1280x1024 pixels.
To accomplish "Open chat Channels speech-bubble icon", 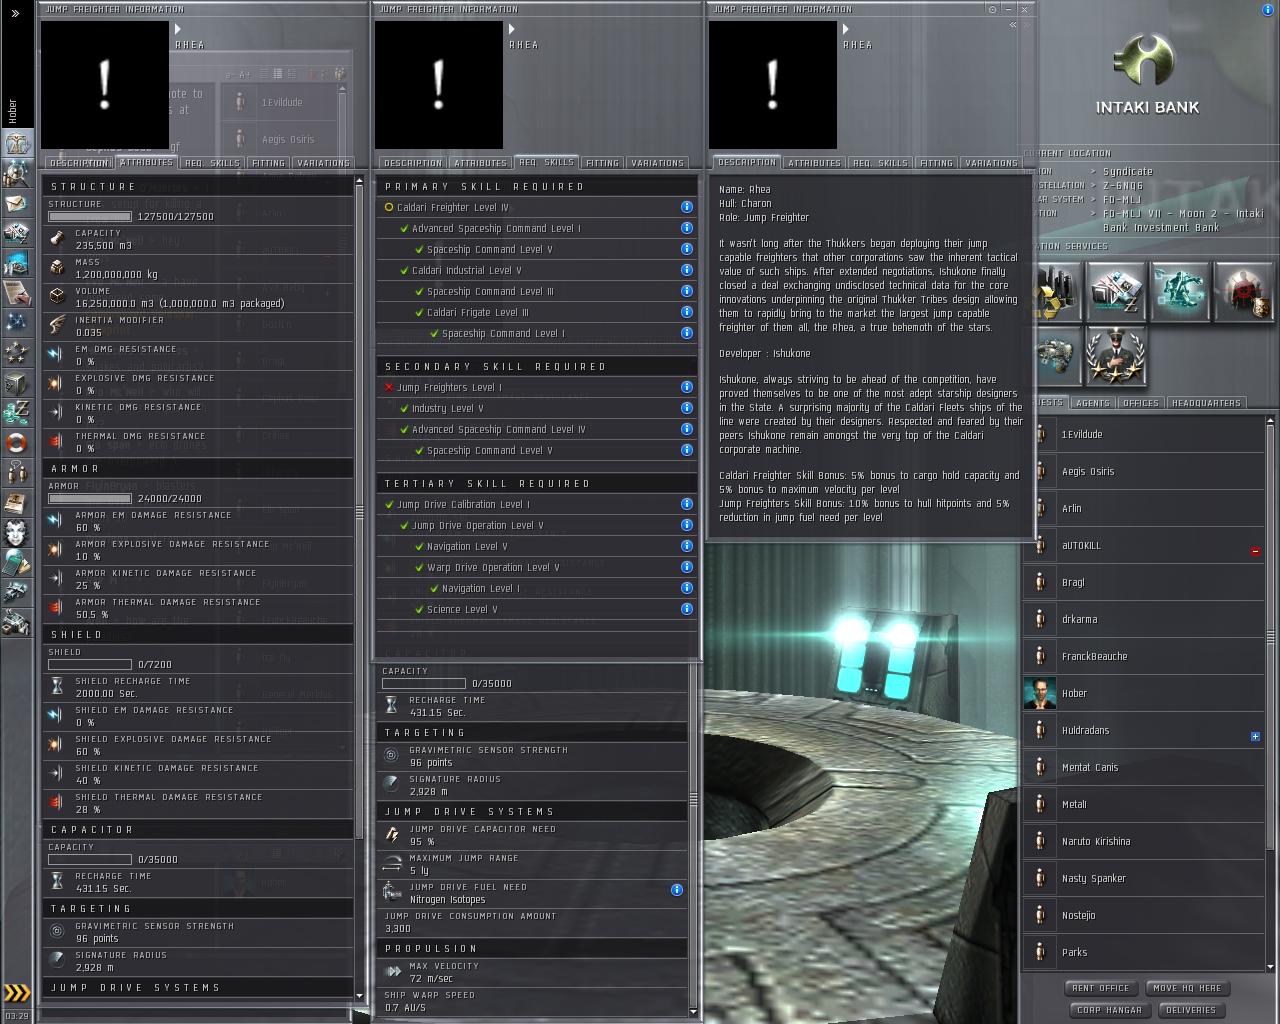I will pyautogui.click(x=17, y=472).
